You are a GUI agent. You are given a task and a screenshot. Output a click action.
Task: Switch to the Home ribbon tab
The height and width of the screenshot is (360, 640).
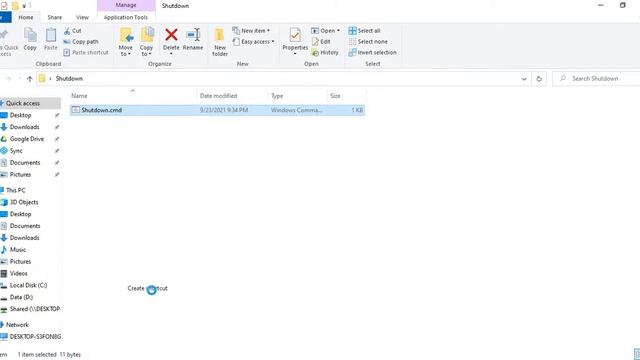click(26, 17)
